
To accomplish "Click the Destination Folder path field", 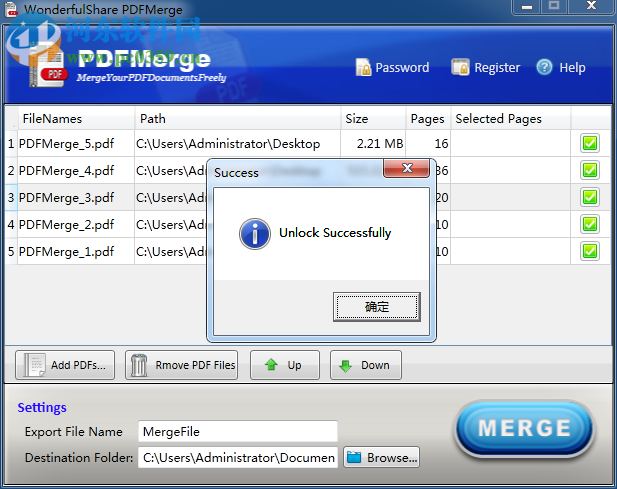I will [x=238, y=457].
